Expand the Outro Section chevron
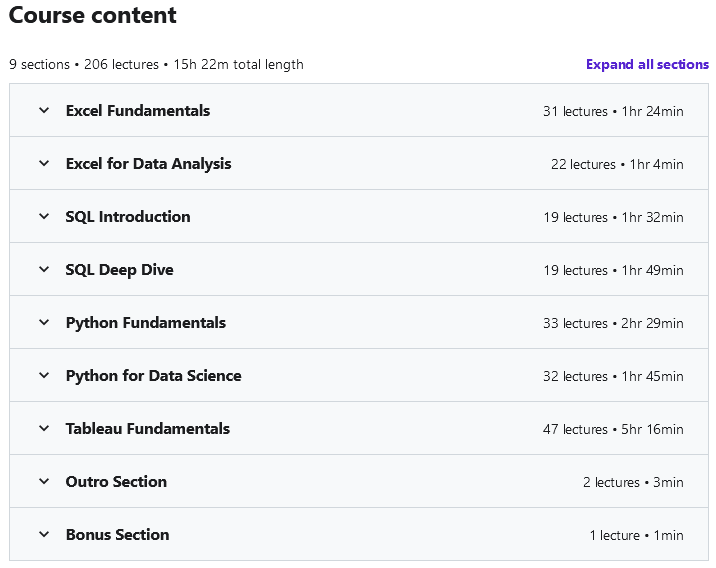The height and width of the screenshot is (568, 716). pyautogui.click(x=44, y=482)
